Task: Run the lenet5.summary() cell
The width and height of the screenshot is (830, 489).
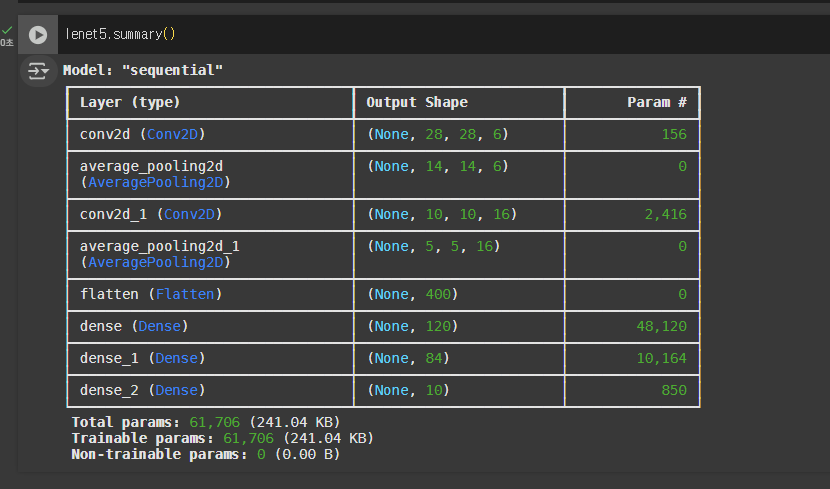Action: pyautogui.click(x=38, y=35)
